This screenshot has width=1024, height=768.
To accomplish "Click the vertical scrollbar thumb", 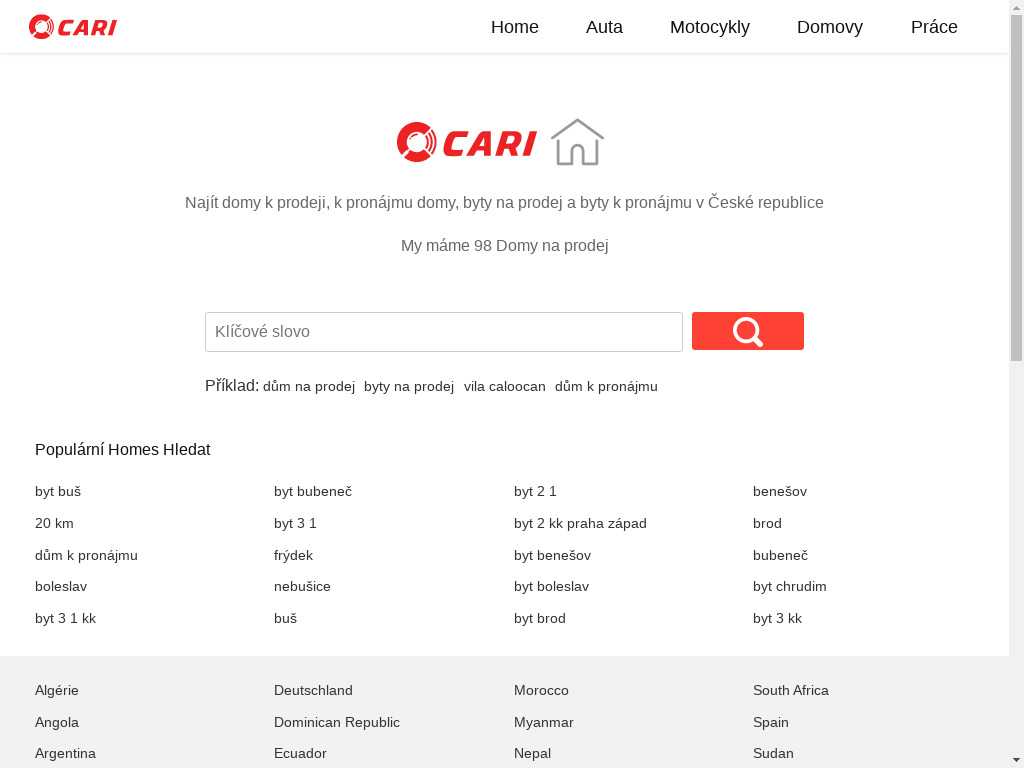I will click(1016, 187).
